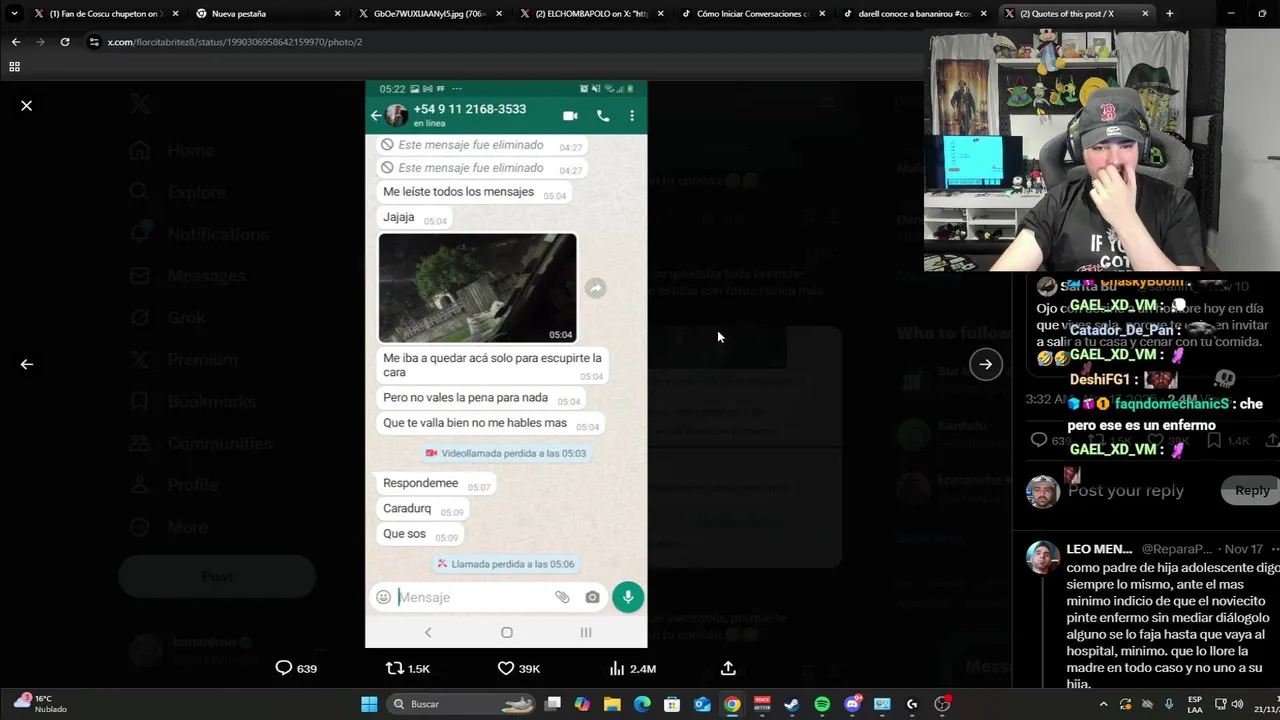Viewport: 1280px width, 720px height.
Task: Switch to Chrome in the taskbar
Action: coord(732,704)
